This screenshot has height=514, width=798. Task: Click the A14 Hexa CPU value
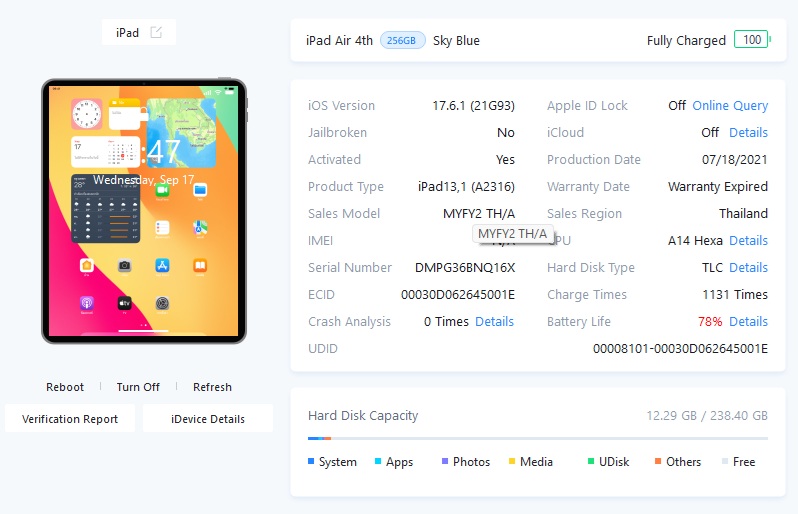click(695, 240)
